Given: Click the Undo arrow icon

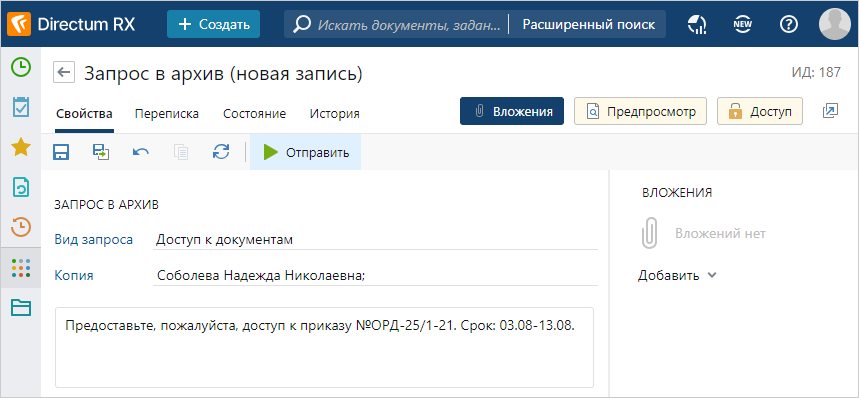Looking at the screenshot, I should 141,152.
